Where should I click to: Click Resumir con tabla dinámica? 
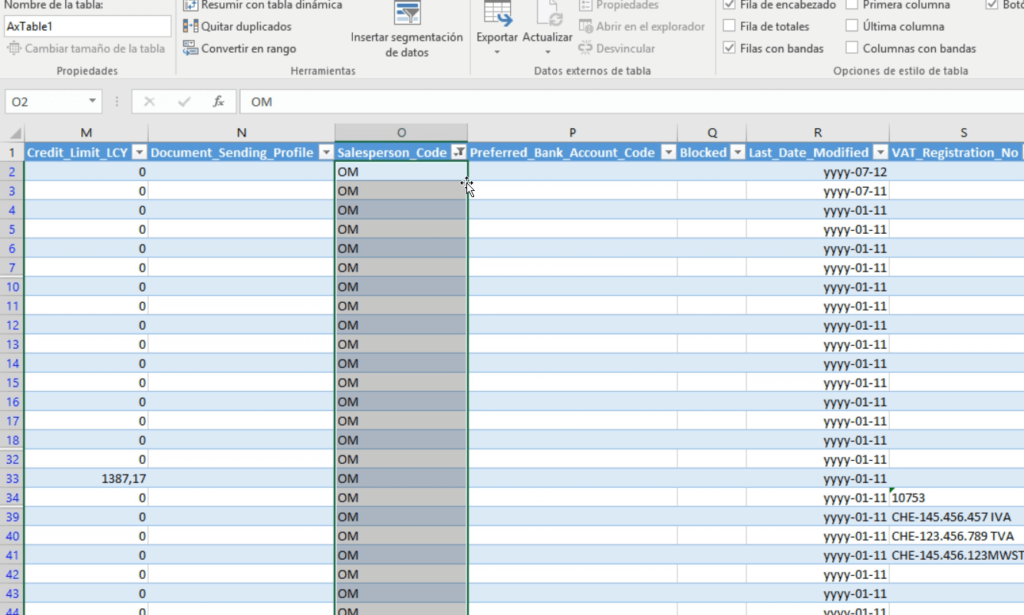click(262, 5)
